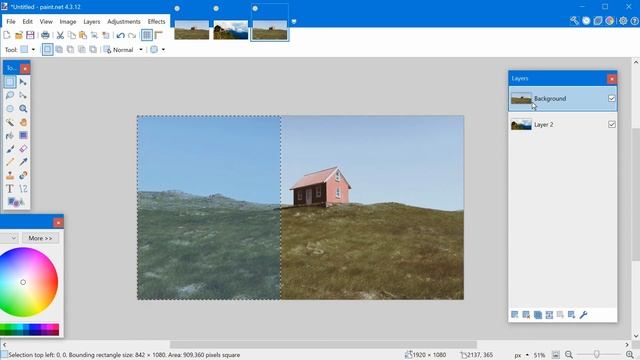Choose Add (union) selection mode
The width and height of the screenshot is (640, 360).
click(59, 50)
